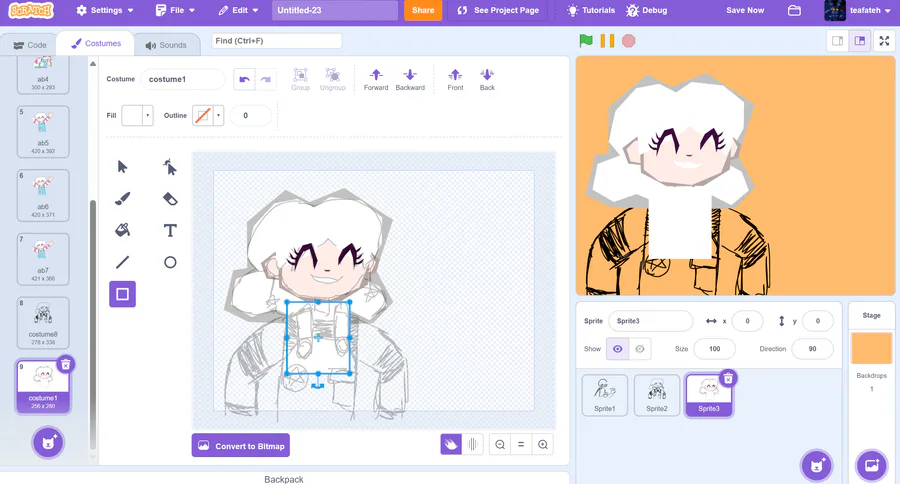Viewport: 900px width, 484px height.
Task: Open the teafateh account menu
Action: pyautogui.click(x=858, y=10)
